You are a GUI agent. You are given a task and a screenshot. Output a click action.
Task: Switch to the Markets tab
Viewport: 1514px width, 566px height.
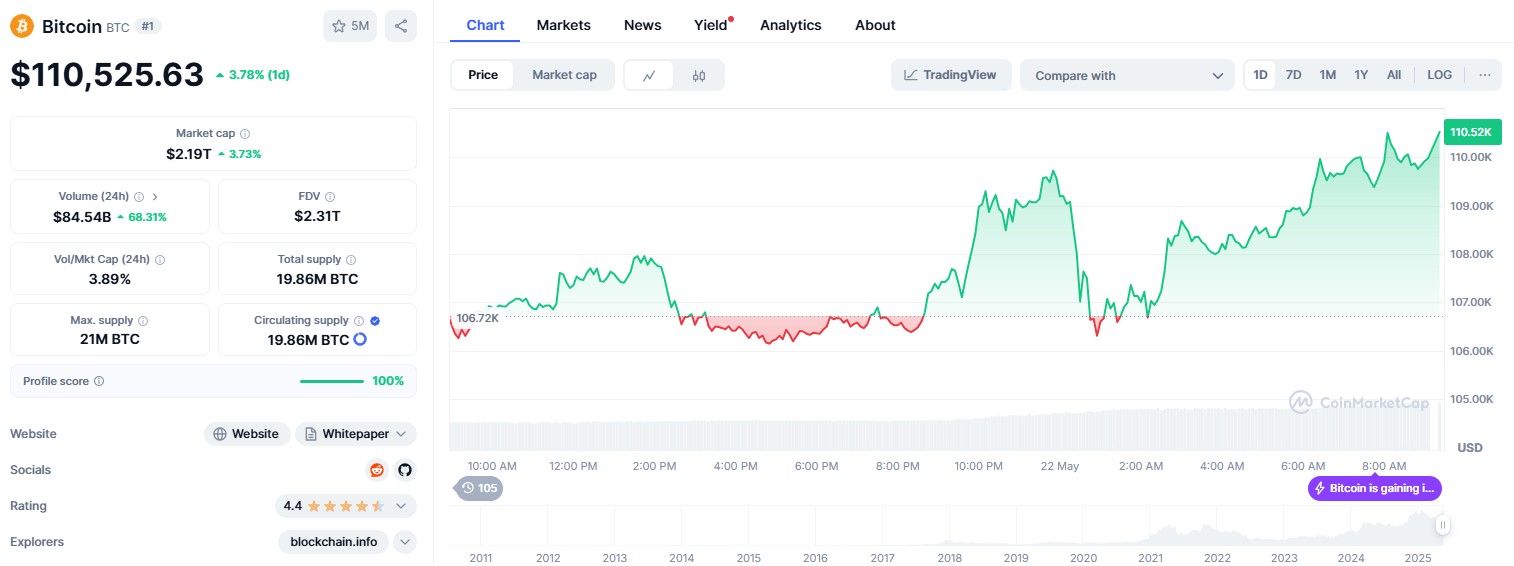click(x=563, y=25)
